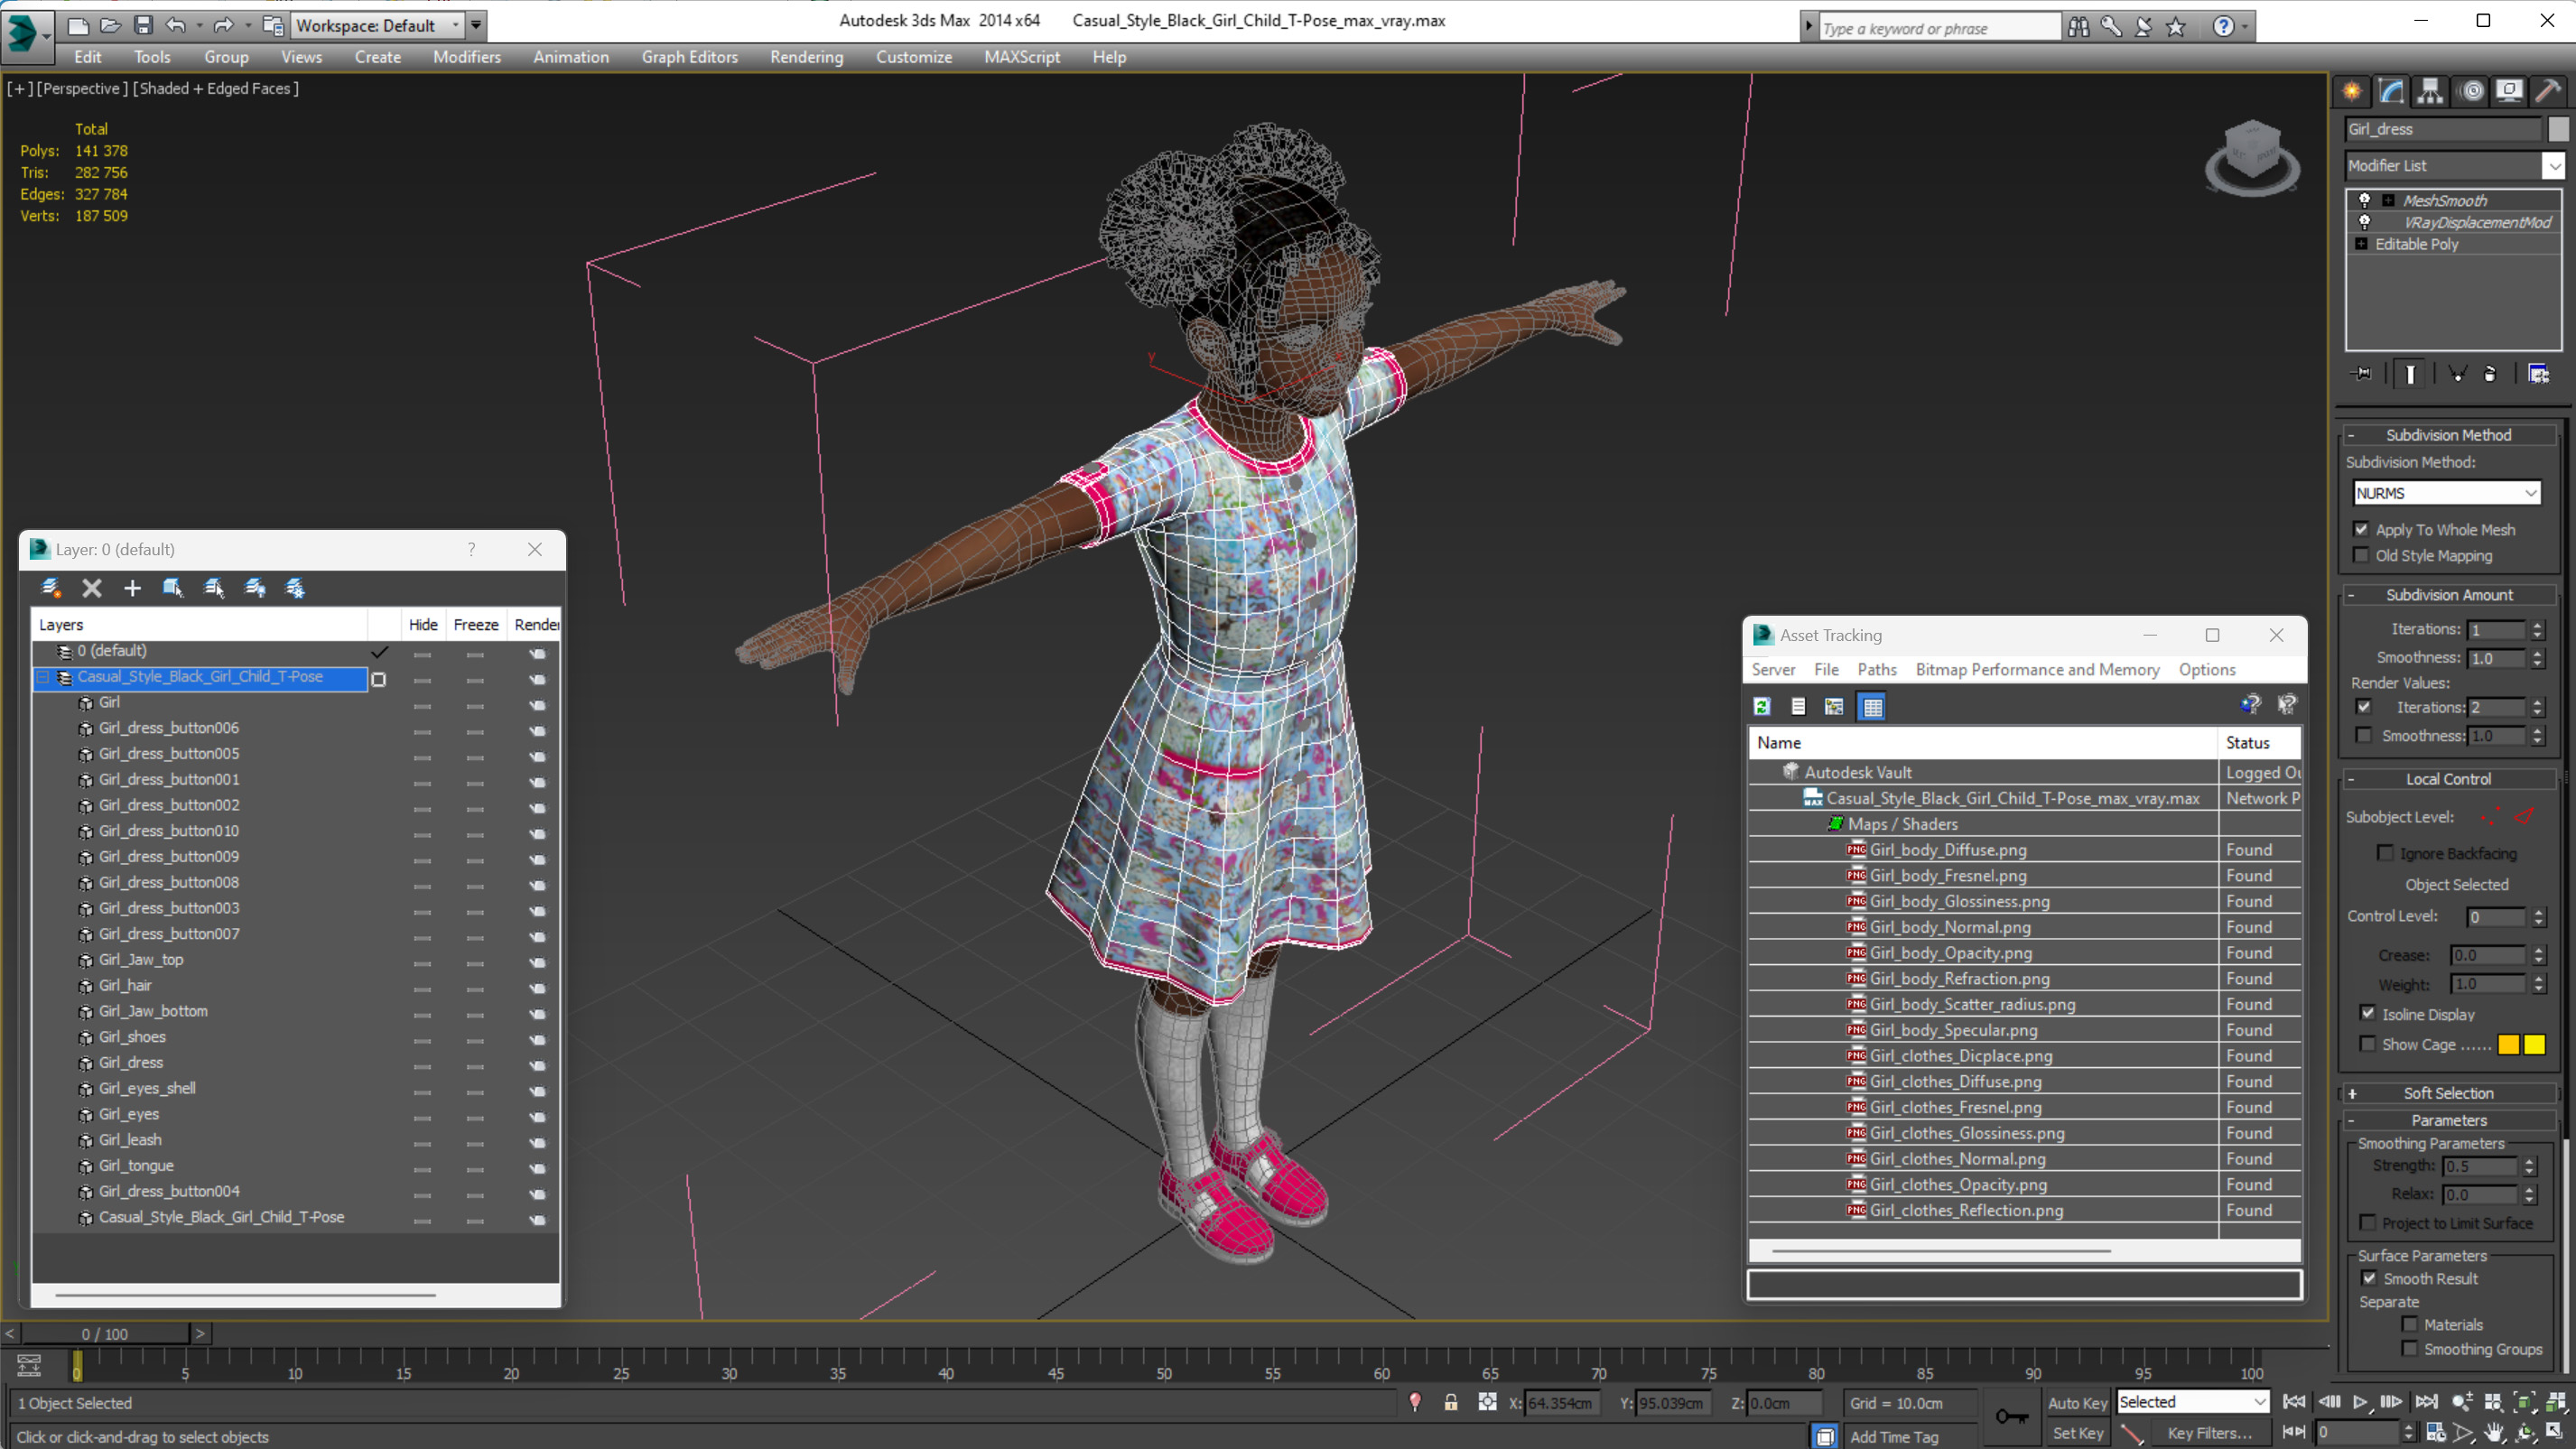Add selected objects to layer plus icon
This screenshot has width=2576, height=1449.
click(132, 588)
